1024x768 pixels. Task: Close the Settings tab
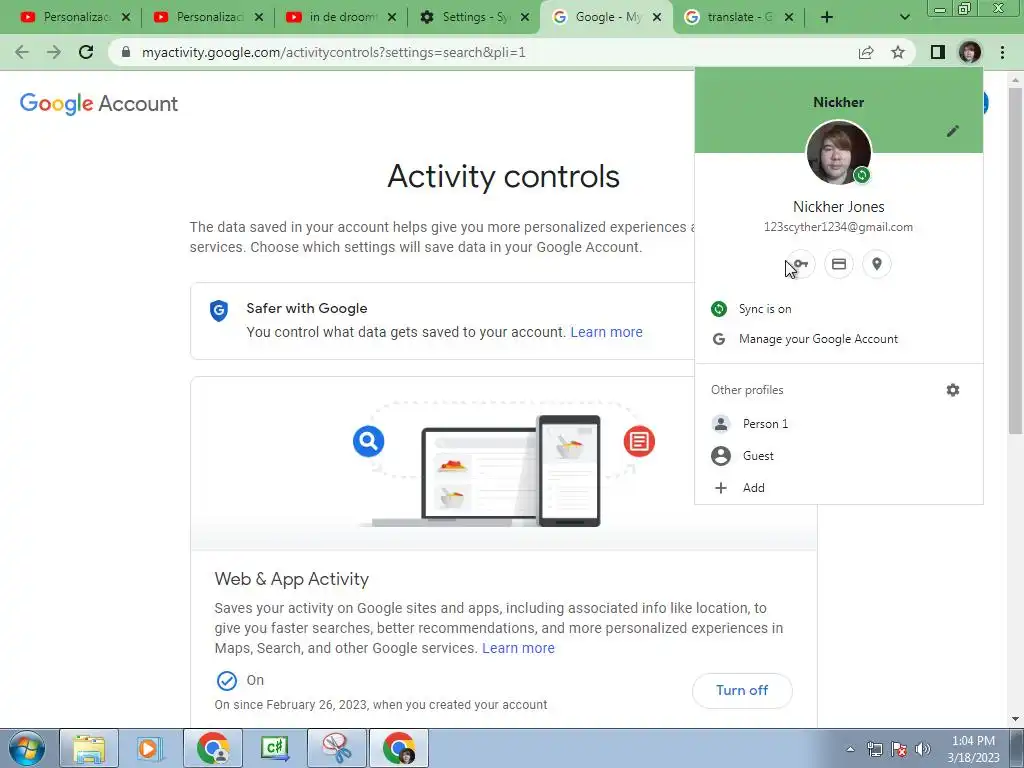524,18
